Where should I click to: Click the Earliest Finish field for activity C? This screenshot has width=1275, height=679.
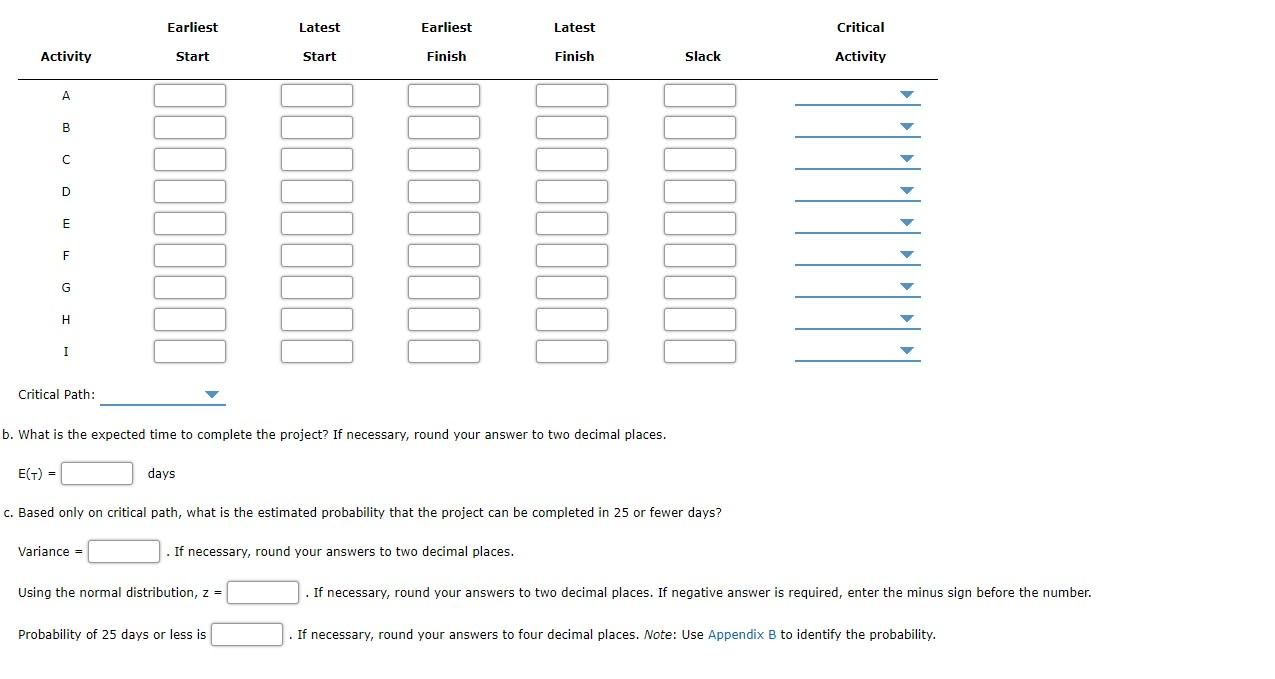click(445, 159)
